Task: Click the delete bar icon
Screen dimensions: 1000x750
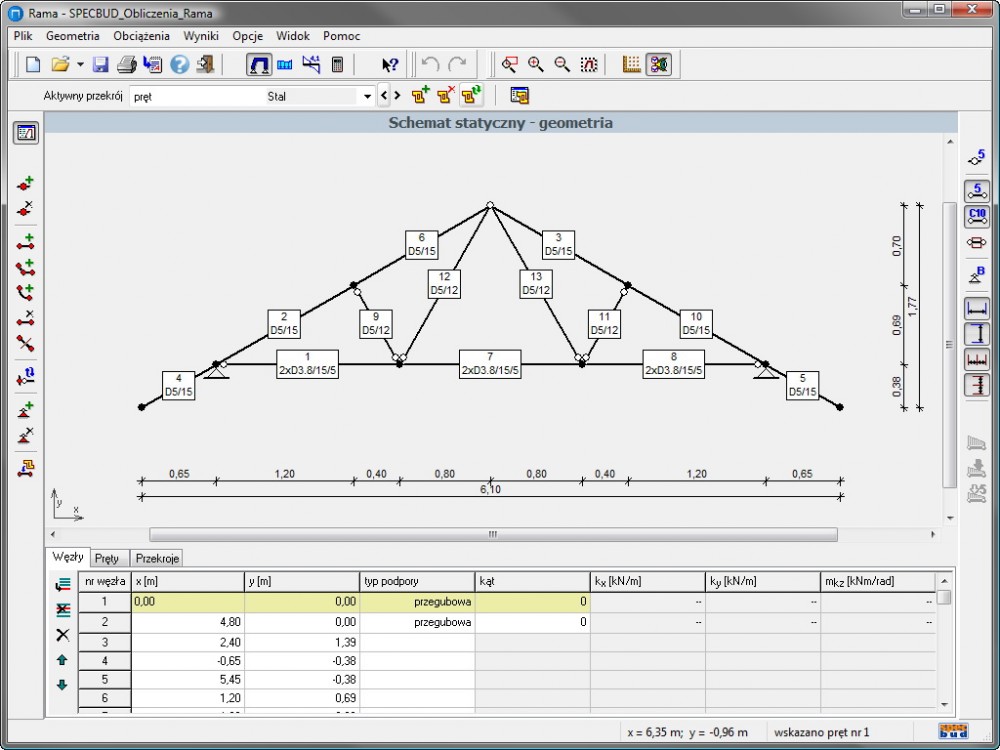Action: click(x=26, y=318)
